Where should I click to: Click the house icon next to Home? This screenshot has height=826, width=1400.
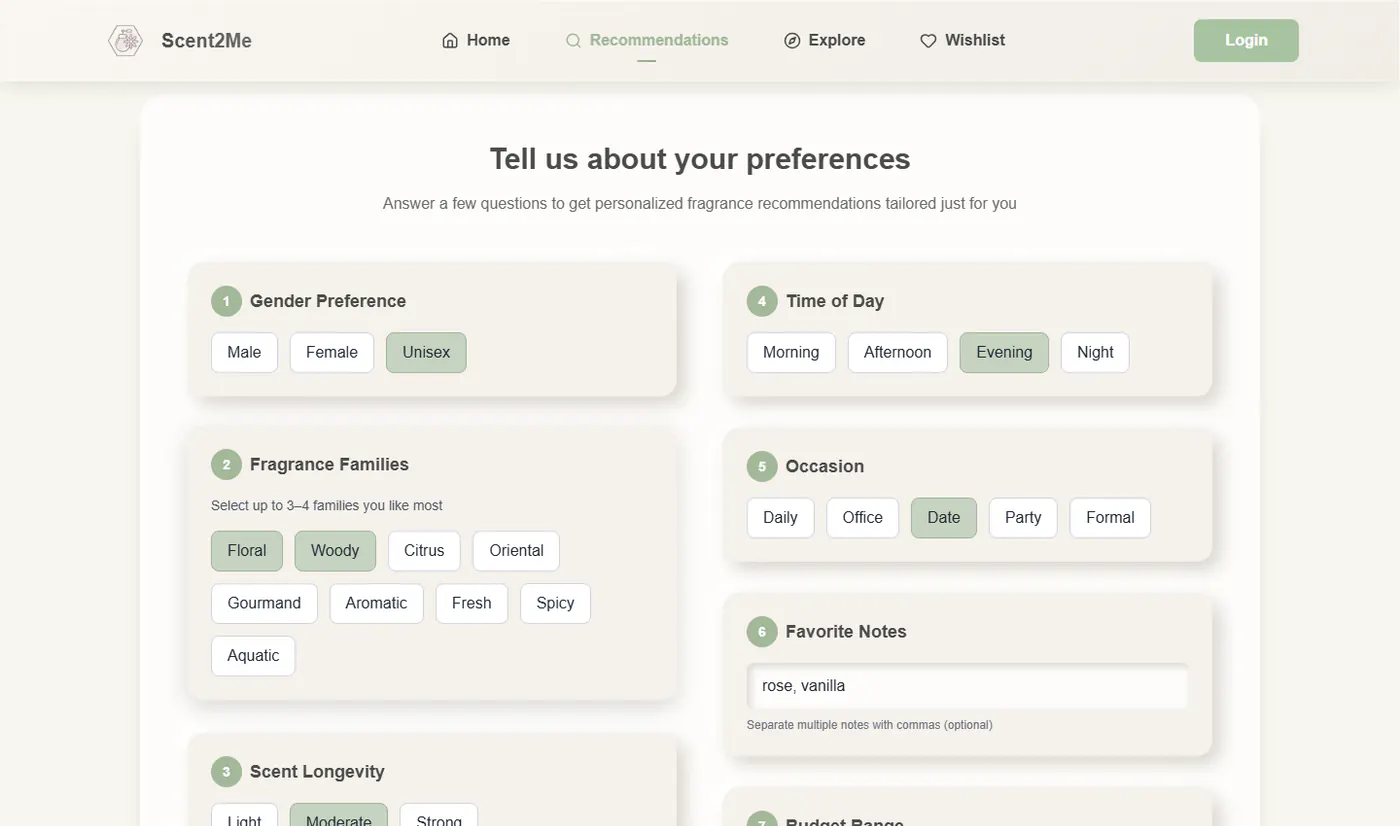(x=450, y=41)
